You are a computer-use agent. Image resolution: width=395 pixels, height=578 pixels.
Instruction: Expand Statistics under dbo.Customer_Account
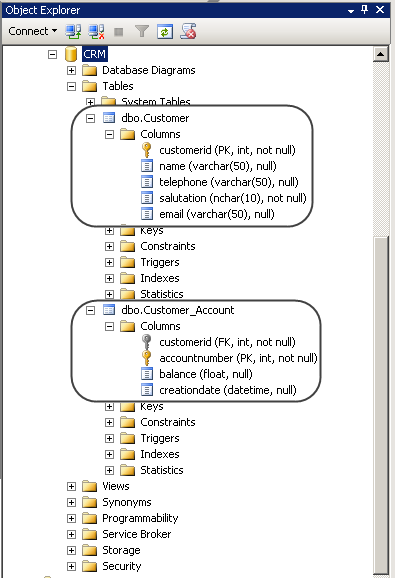click(109, 471)
